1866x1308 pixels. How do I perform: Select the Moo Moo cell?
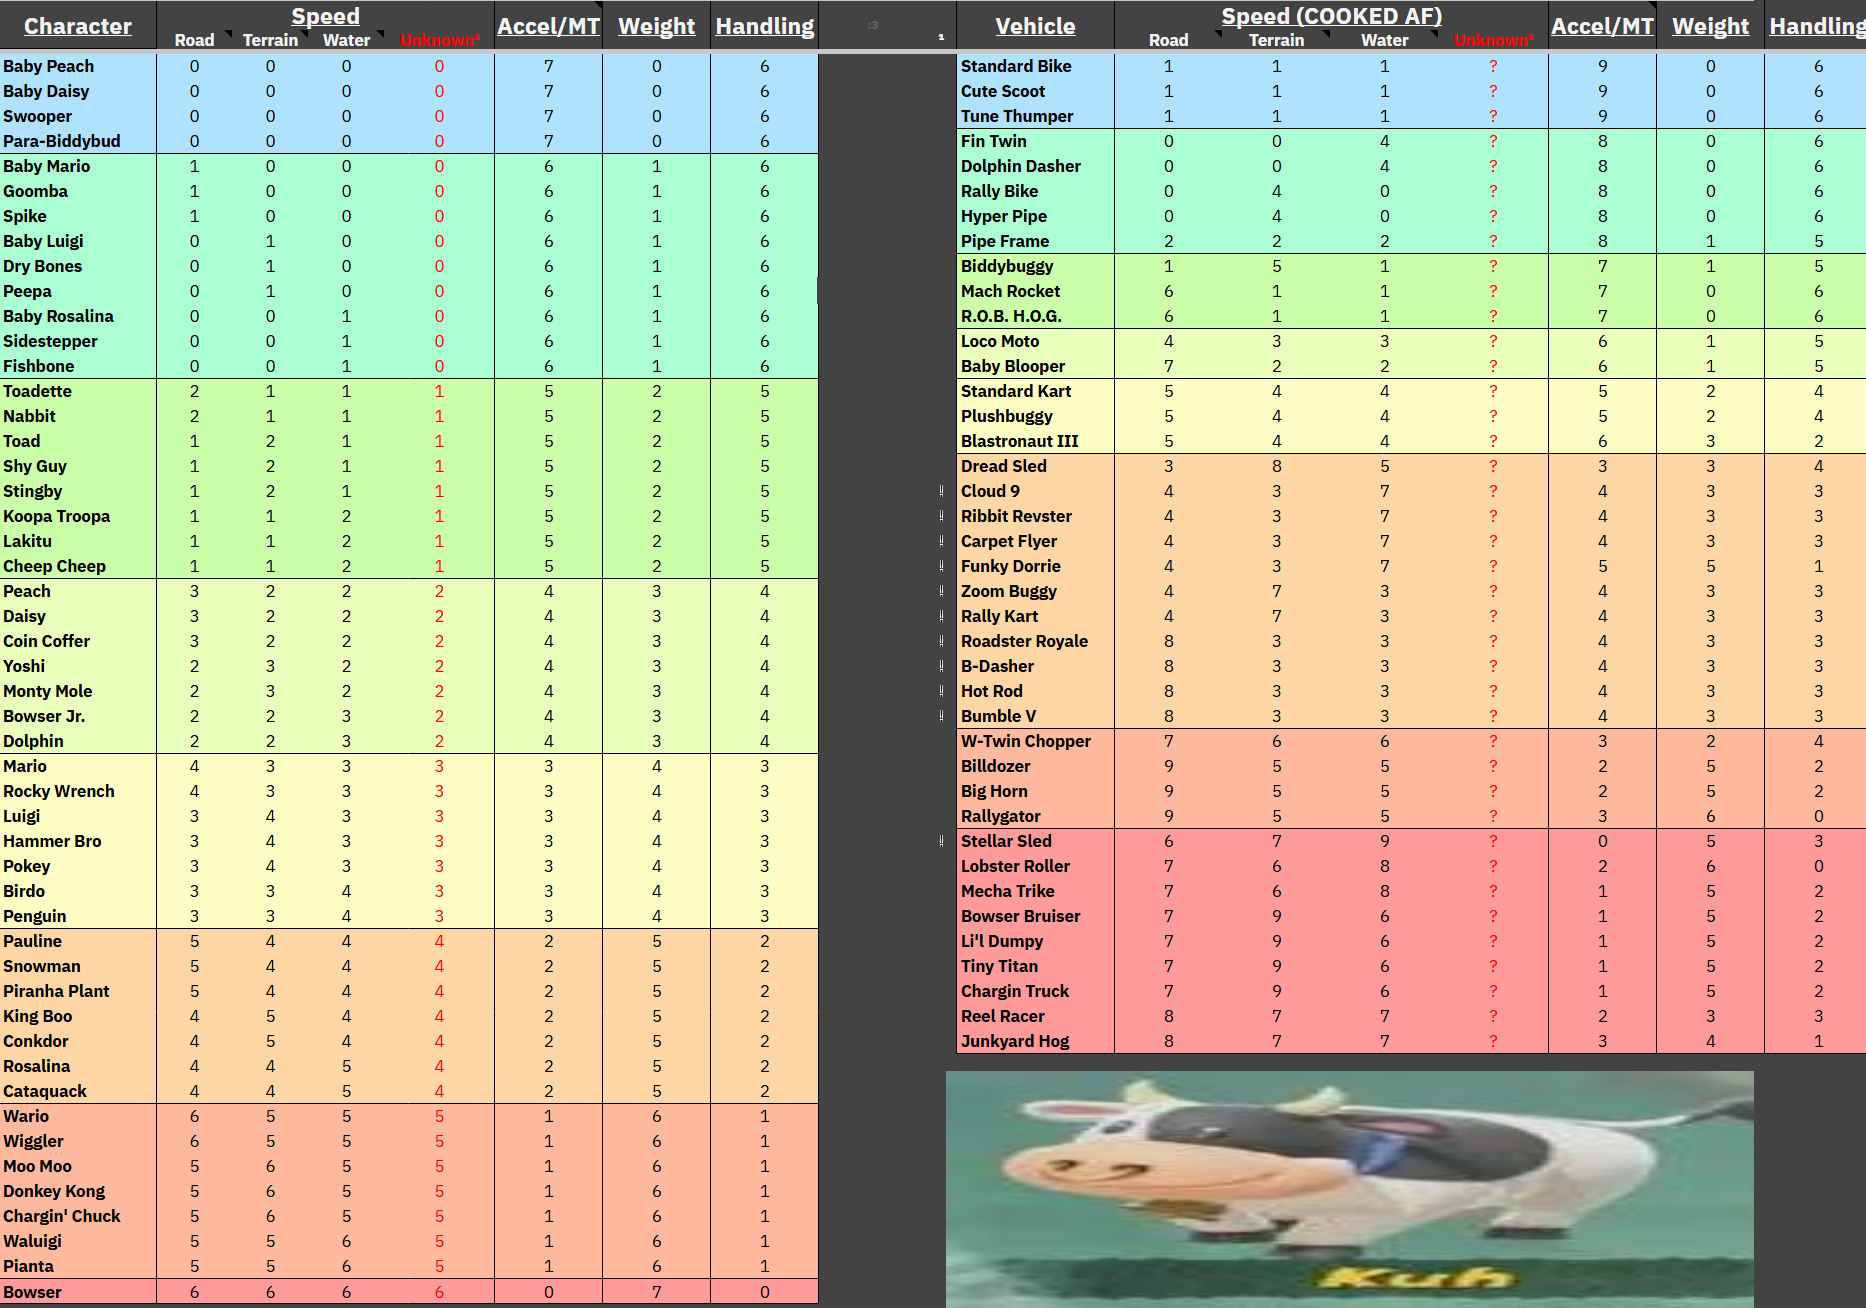(78, 1166)
